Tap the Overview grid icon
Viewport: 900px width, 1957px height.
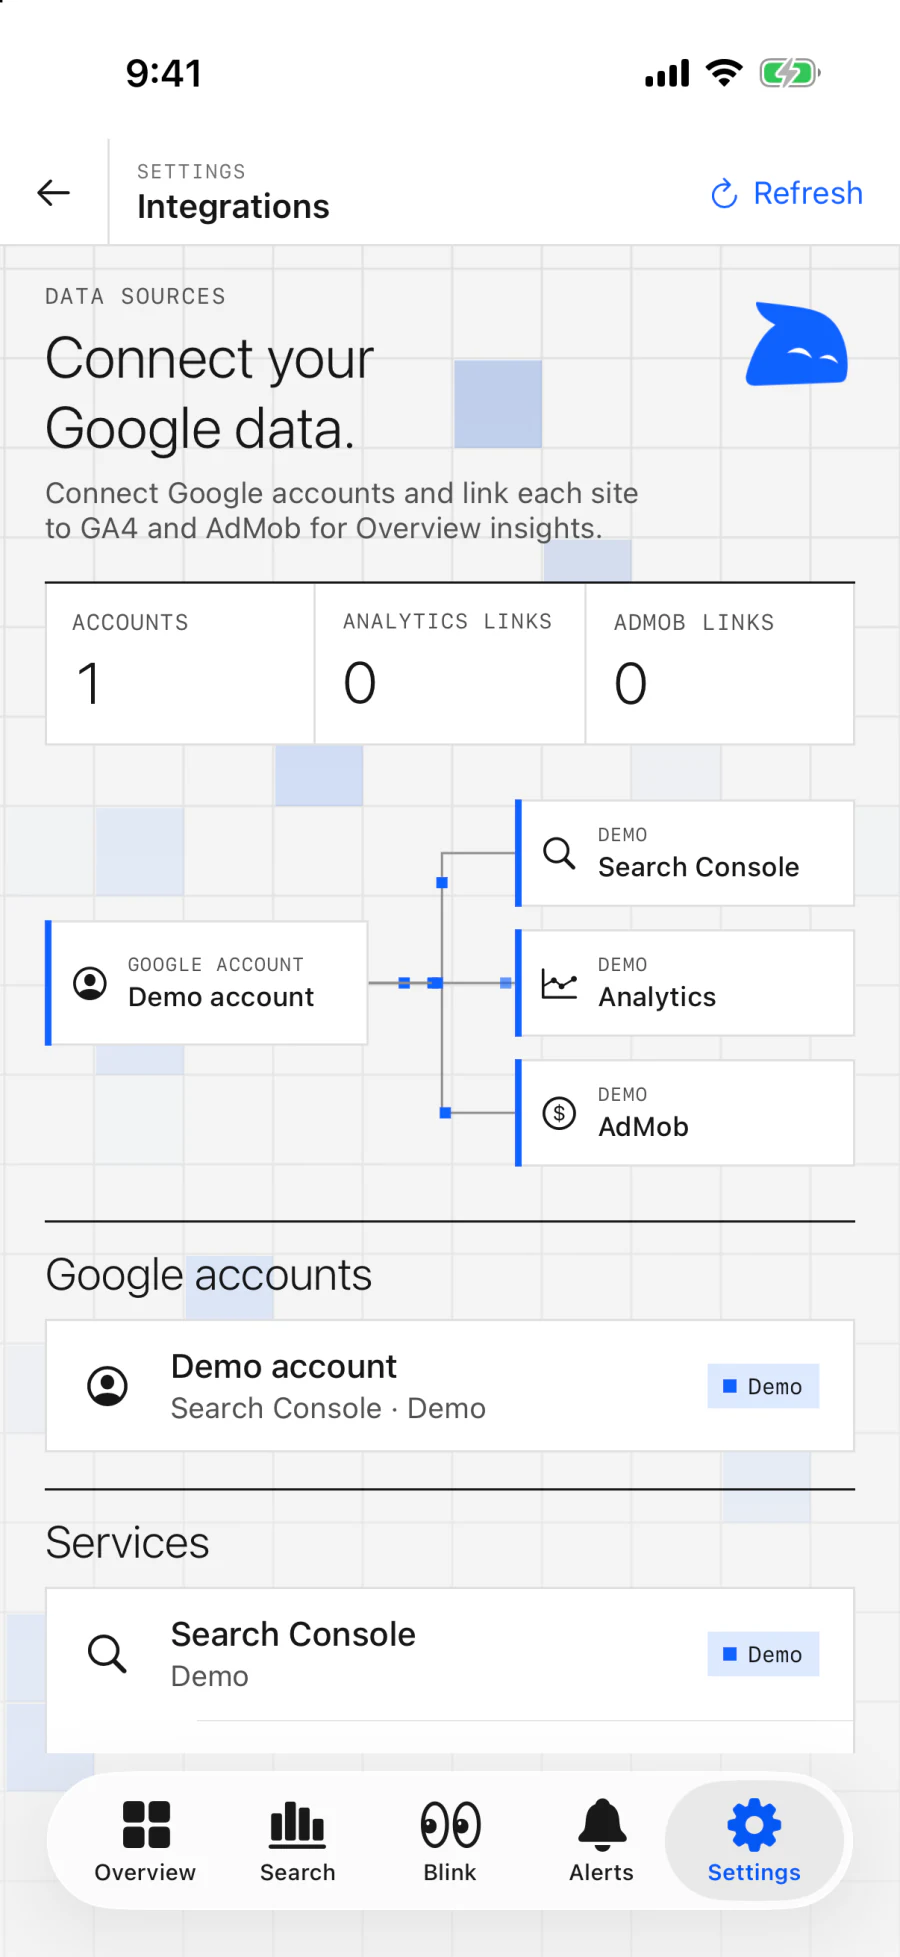tap(146, 1824)
